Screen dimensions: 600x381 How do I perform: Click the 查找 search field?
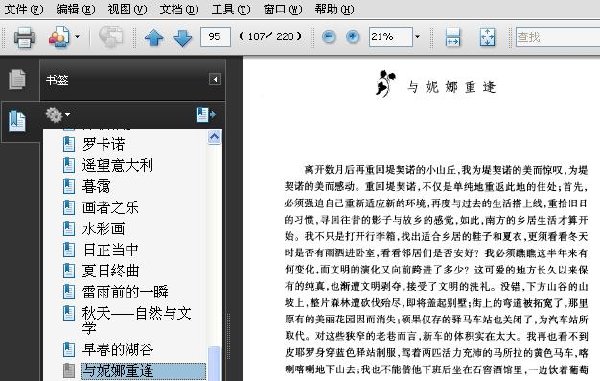pyautogui.click(x=558, y=37)
